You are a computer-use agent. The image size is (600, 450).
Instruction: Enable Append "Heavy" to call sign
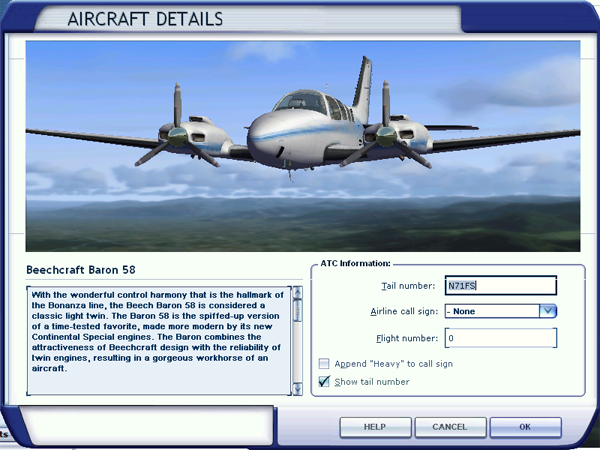tap(324, 364)
